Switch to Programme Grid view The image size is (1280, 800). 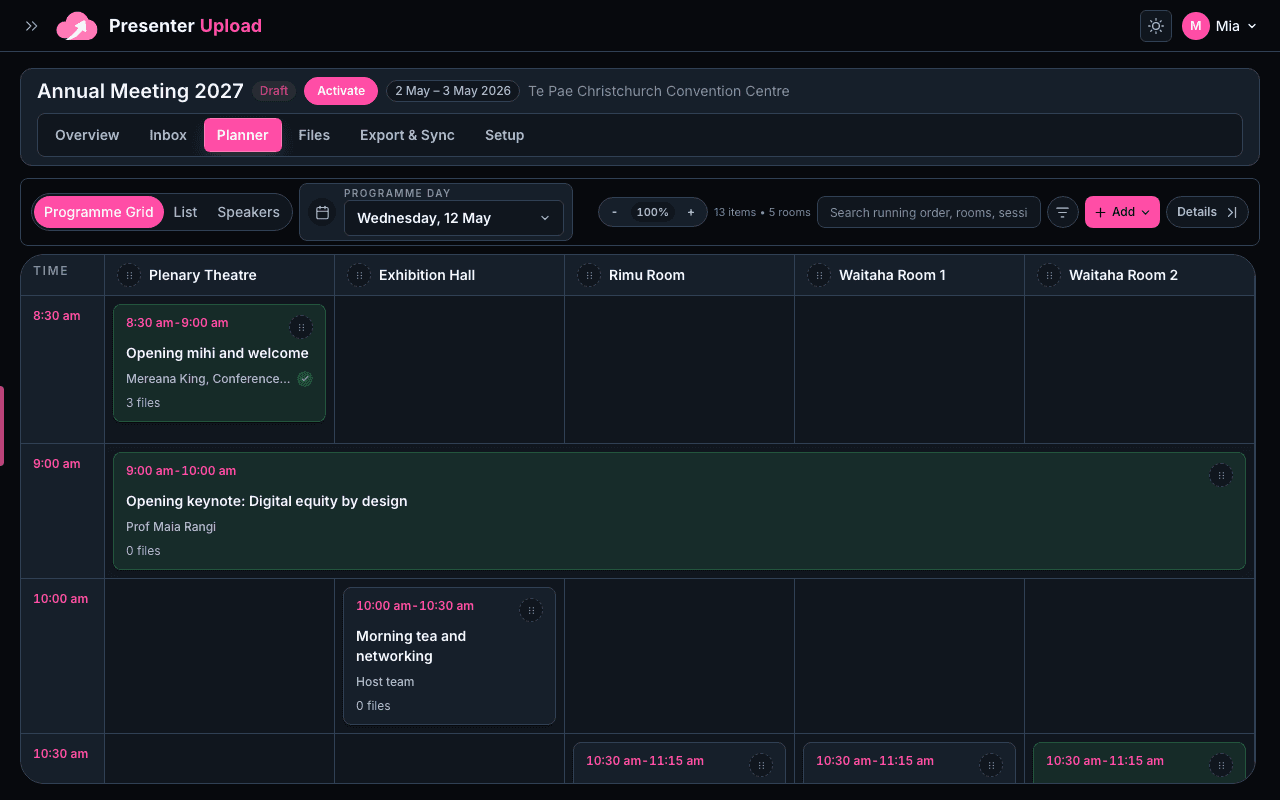(x=99, y=212)
